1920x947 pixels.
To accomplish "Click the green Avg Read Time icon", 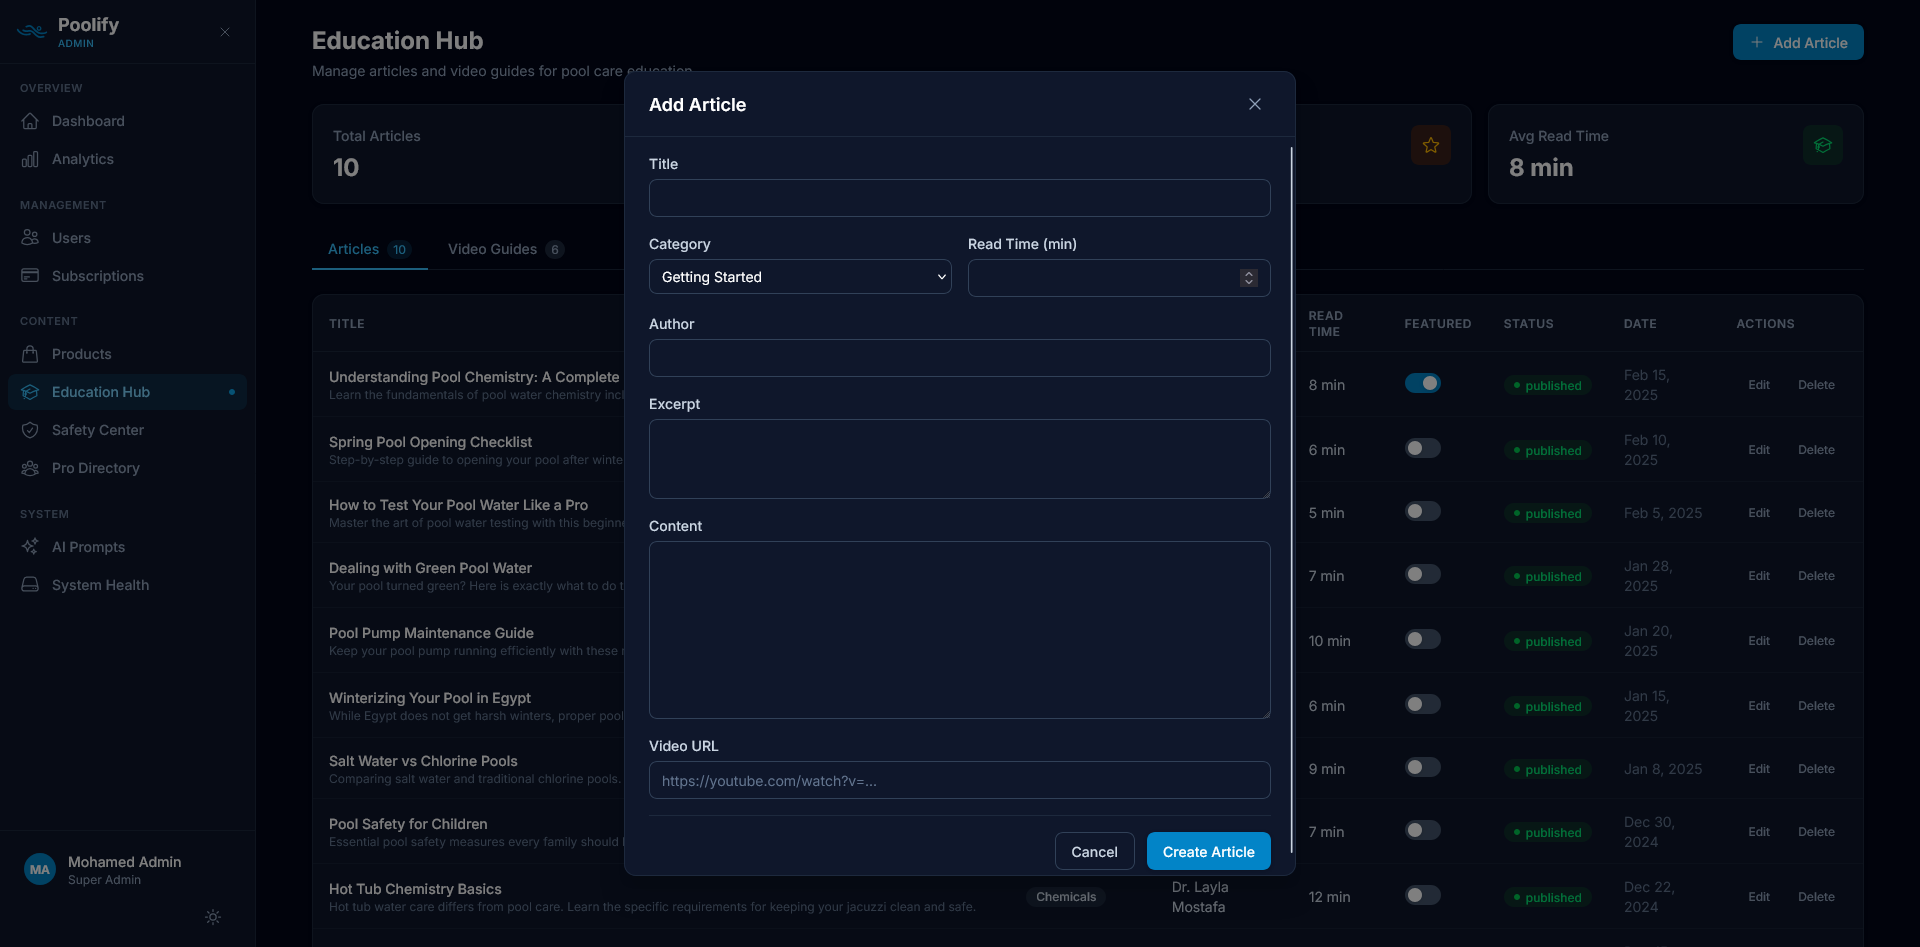I will 1823,145.
